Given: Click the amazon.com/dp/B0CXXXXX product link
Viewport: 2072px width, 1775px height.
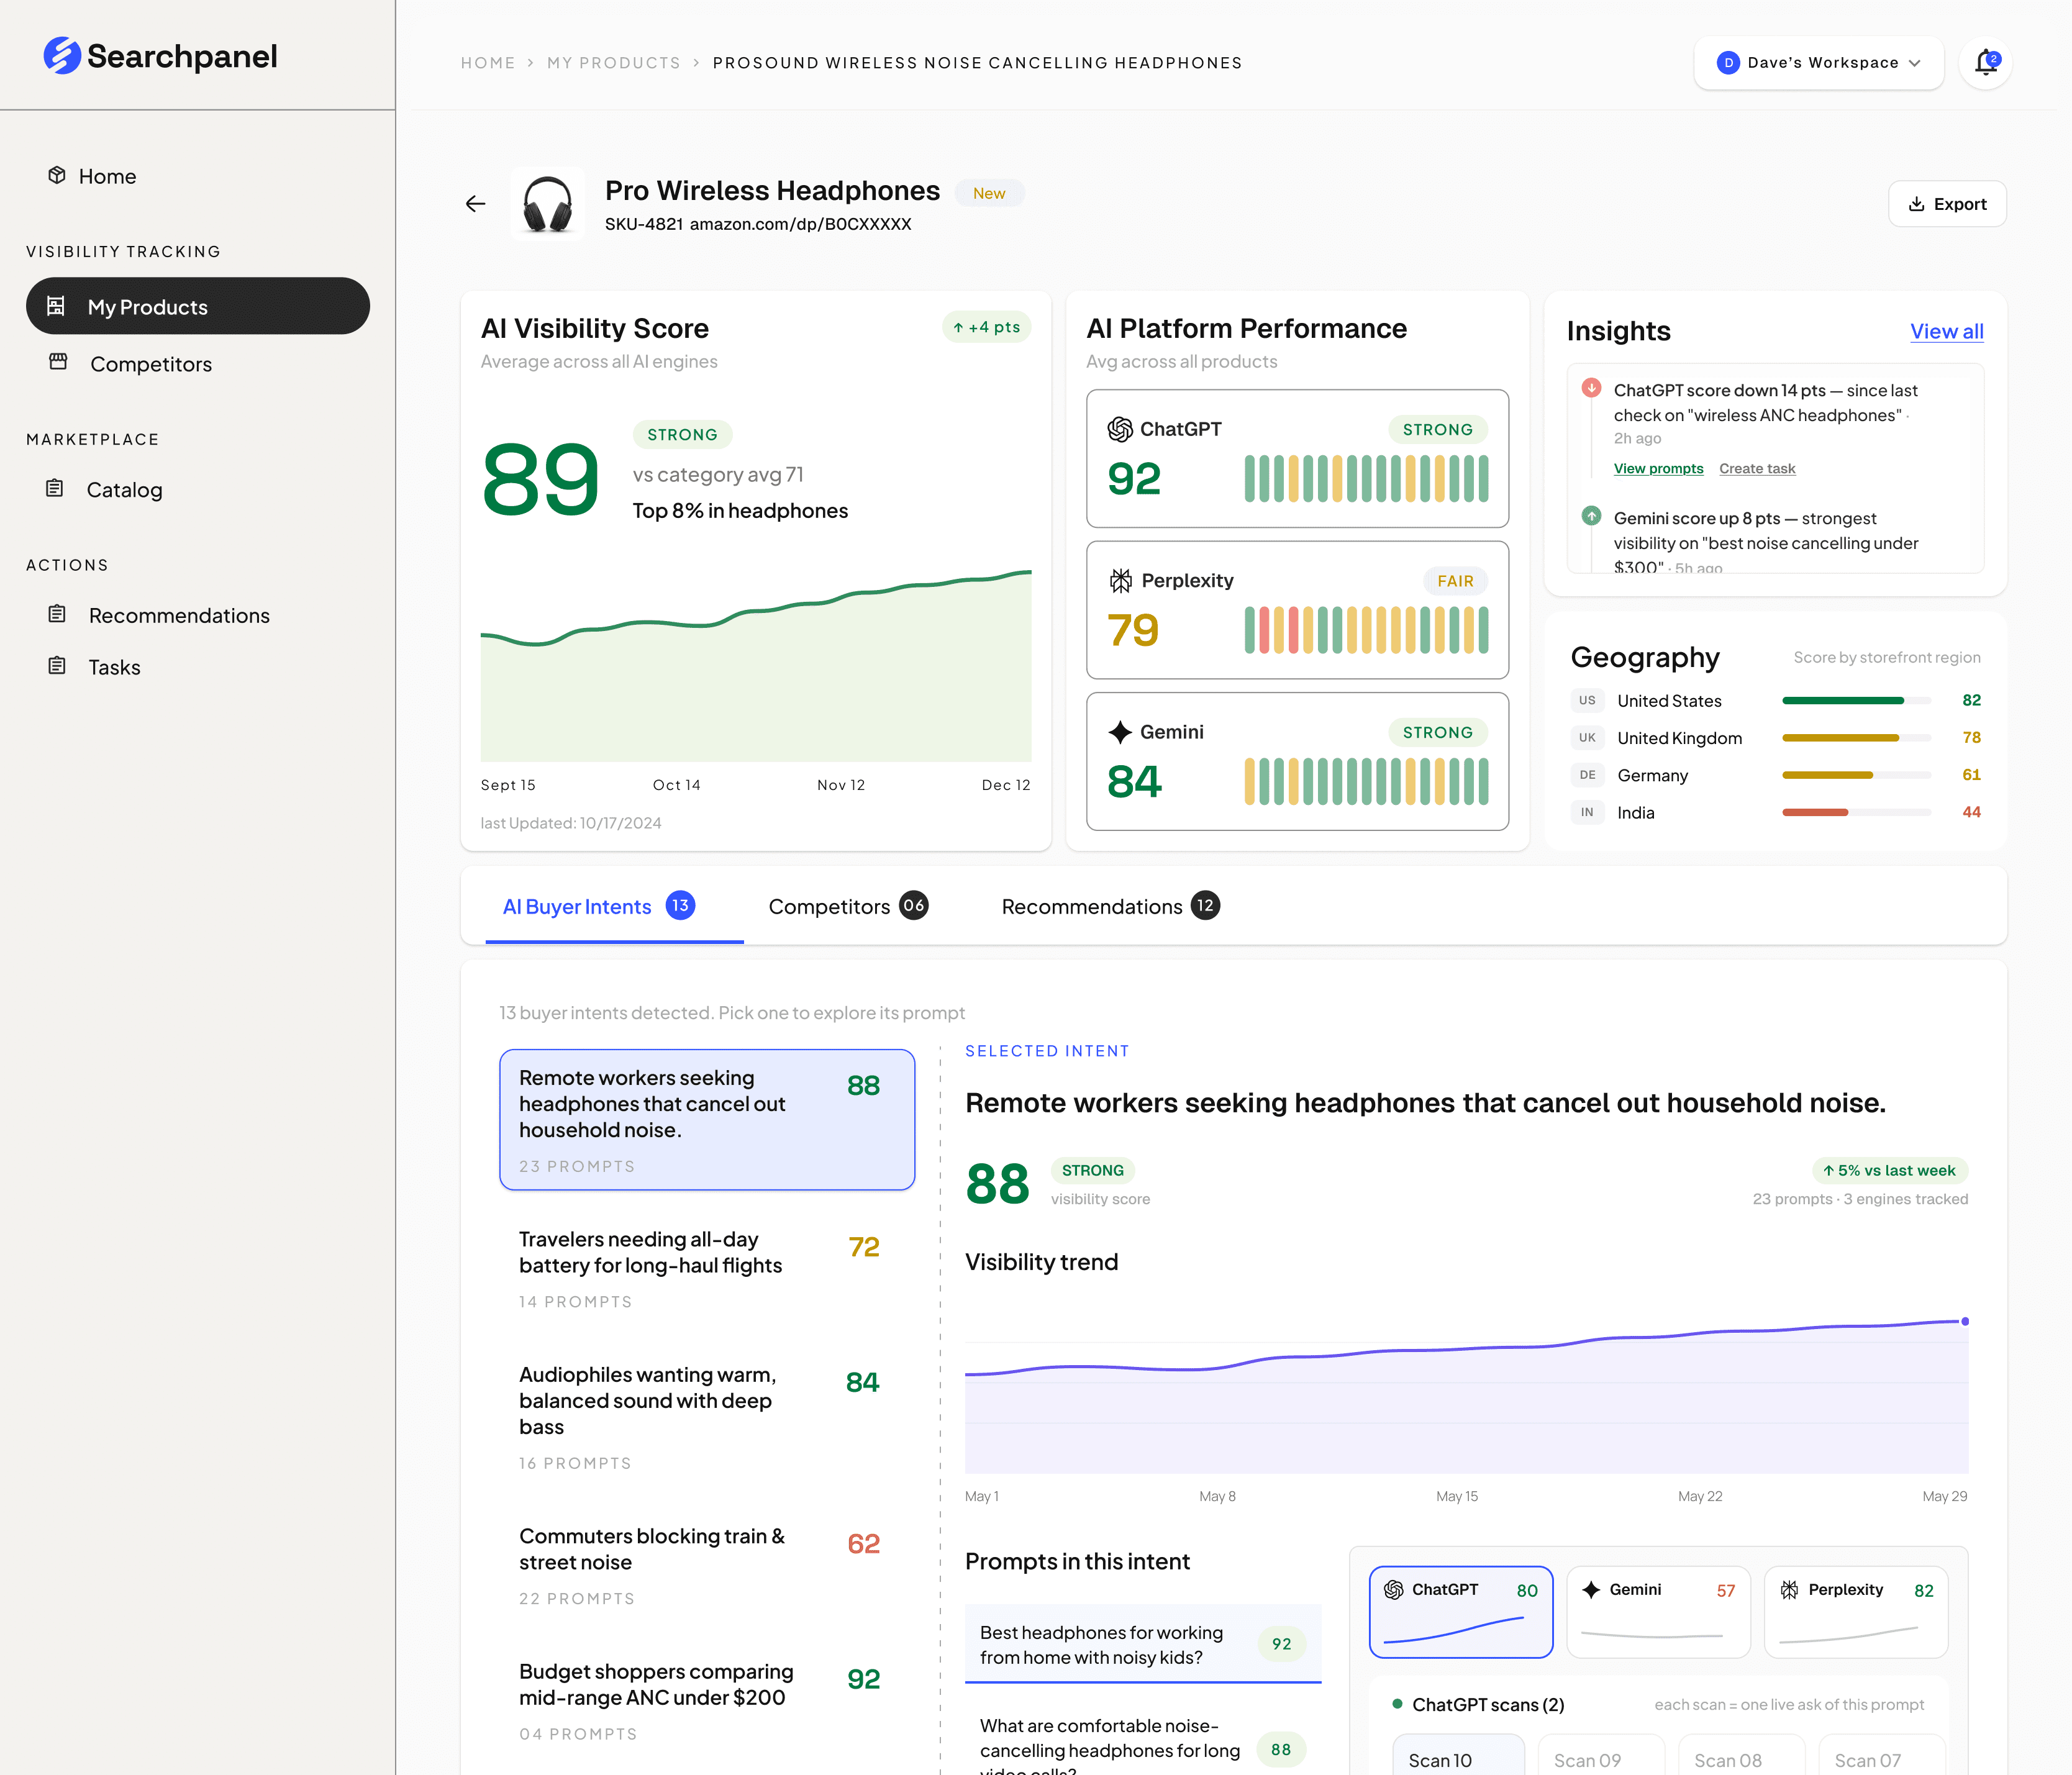Looking at the screenshot, I should coord(800,224).
